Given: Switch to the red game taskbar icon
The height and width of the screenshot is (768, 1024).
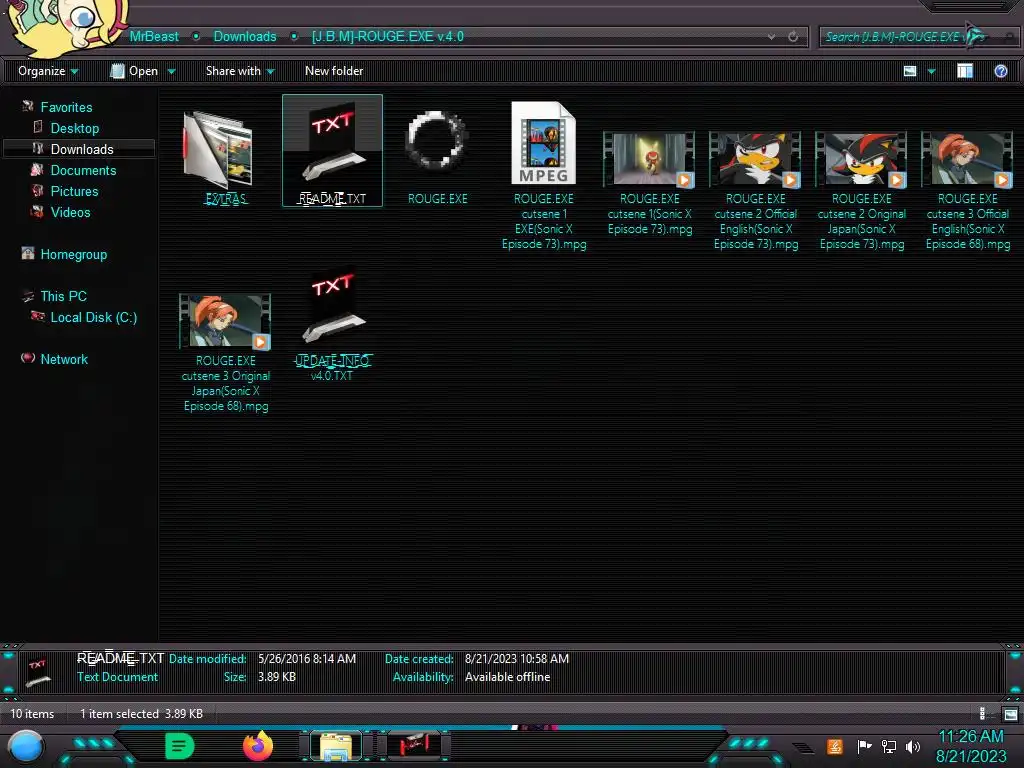Looking at the screenshot, I should coord(414,745).
